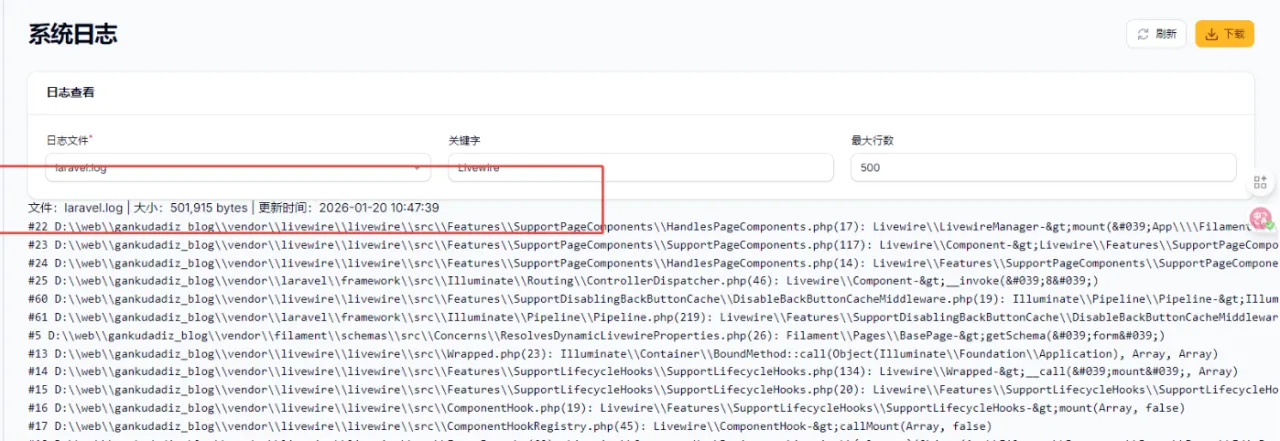Image resolution: width=1280 pixels, height=441 pixels.
Task: Click the chevron arrow of log file select
Action: pos(416,168)
